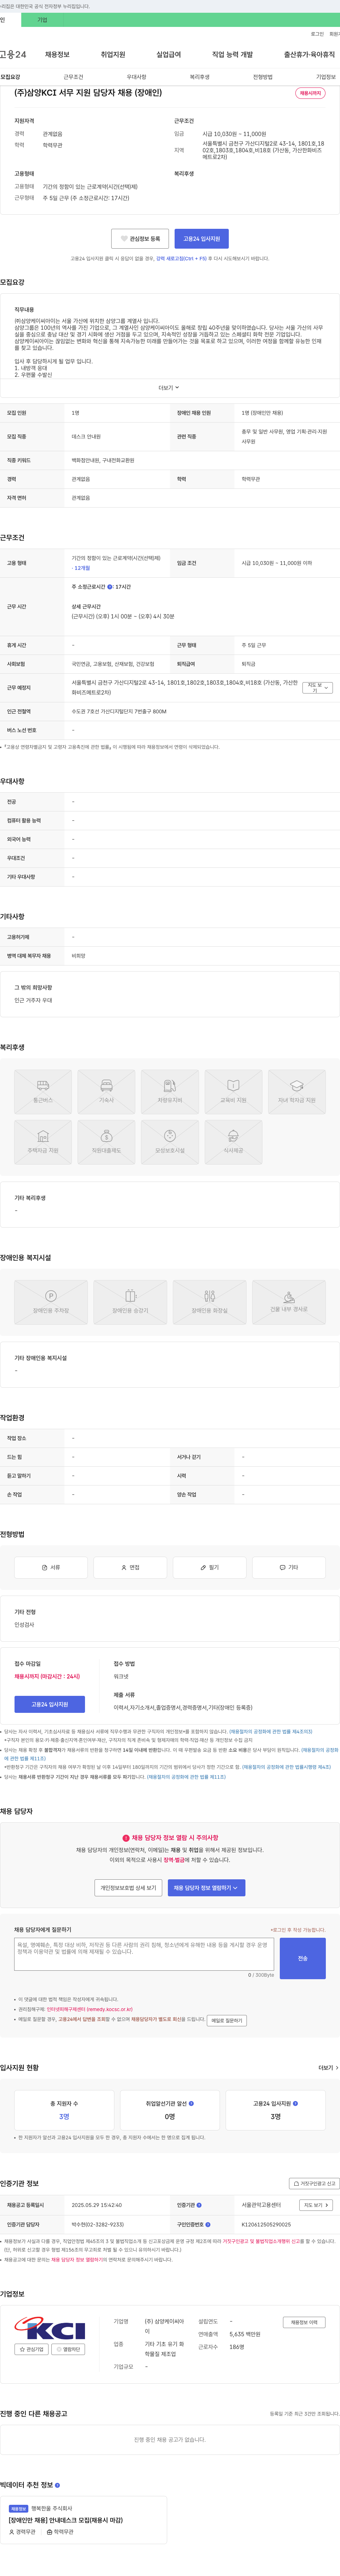Jump to the 근무조건 tab
This screenshot has height=2576, width=340.
coord(73,77)
